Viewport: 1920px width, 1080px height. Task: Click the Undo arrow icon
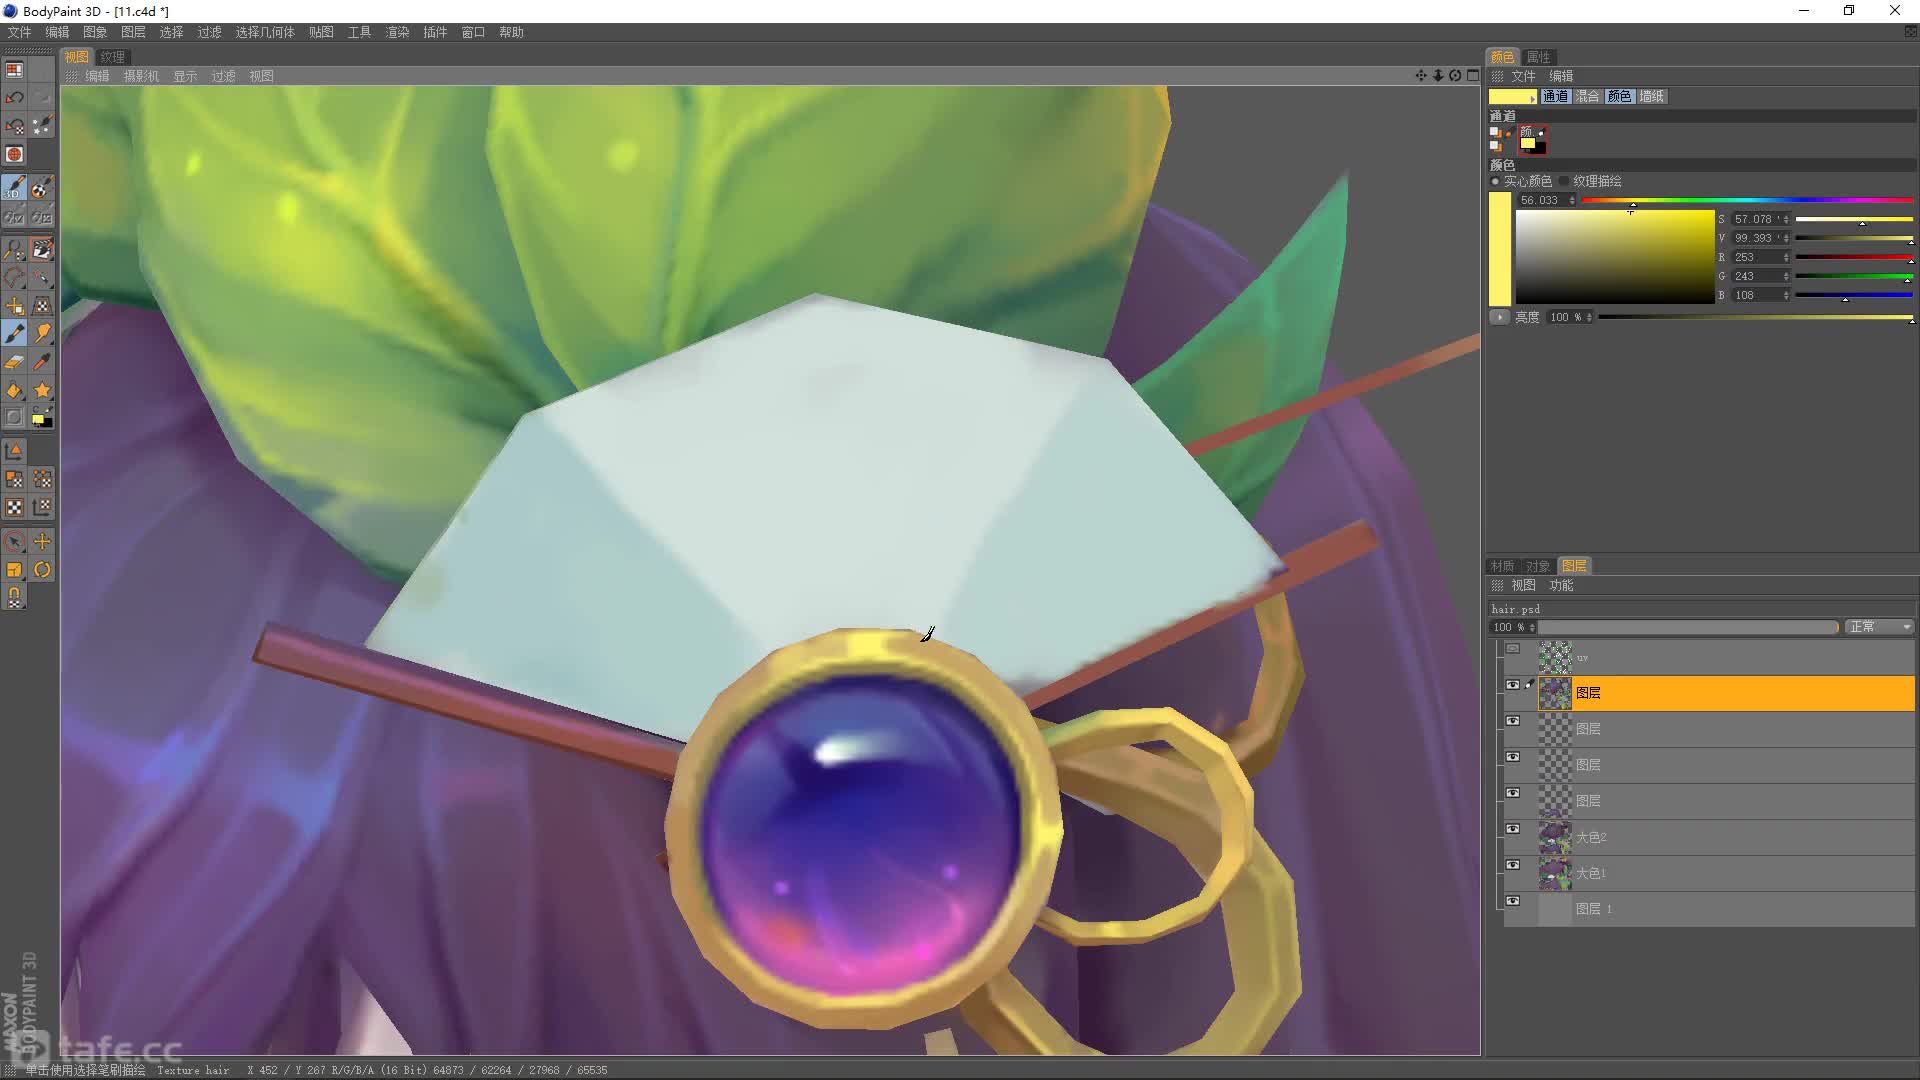pos(14,97)
